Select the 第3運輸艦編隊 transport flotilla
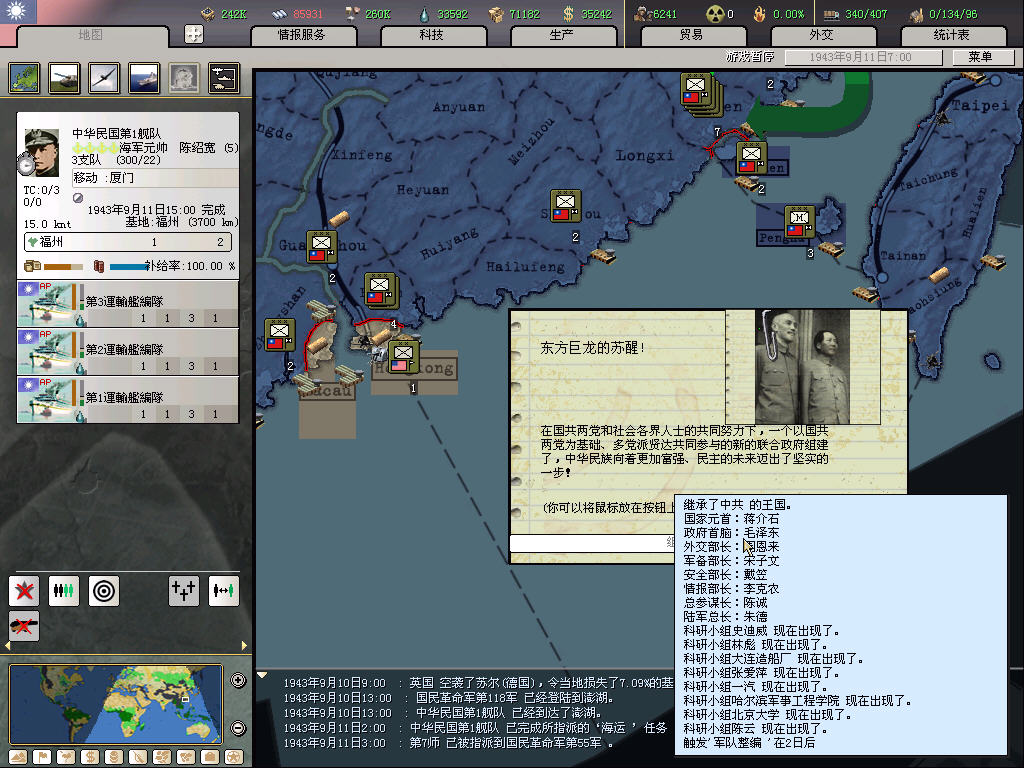Screen dimensions: 1024x768 (x=128, y=305)
